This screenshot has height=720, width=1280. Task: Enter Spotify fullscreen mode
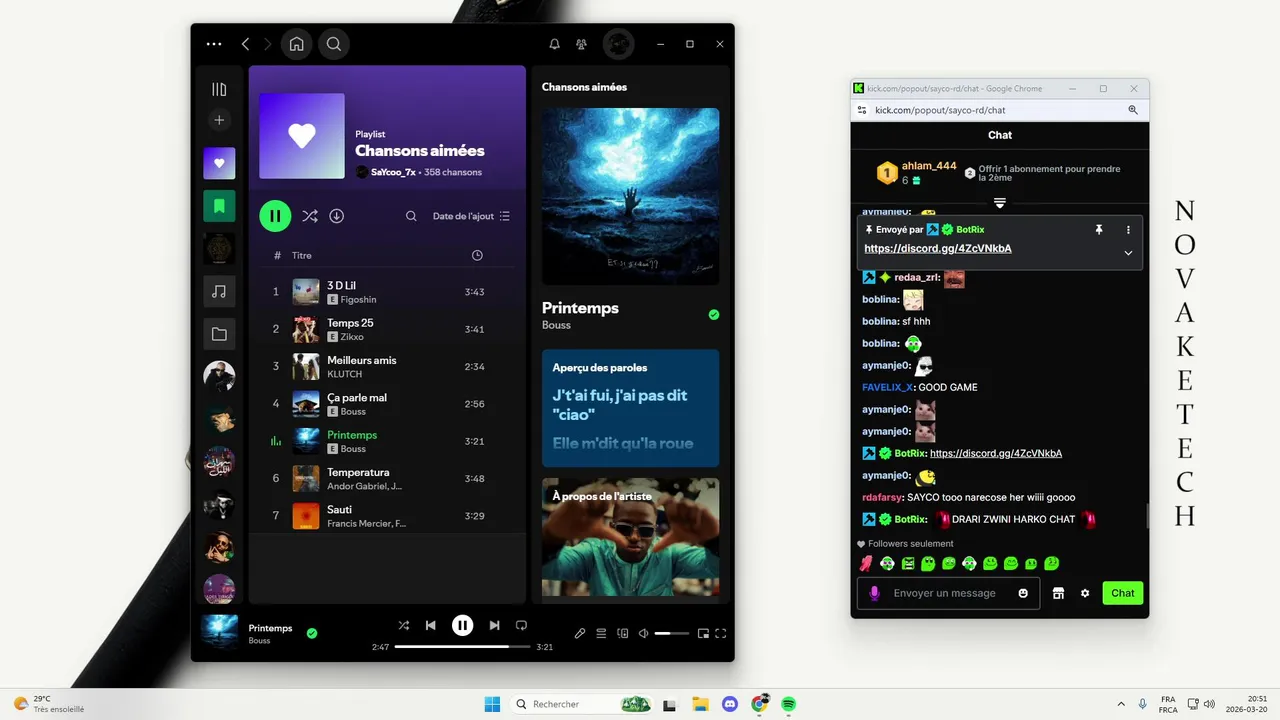(x=720, y=633)
